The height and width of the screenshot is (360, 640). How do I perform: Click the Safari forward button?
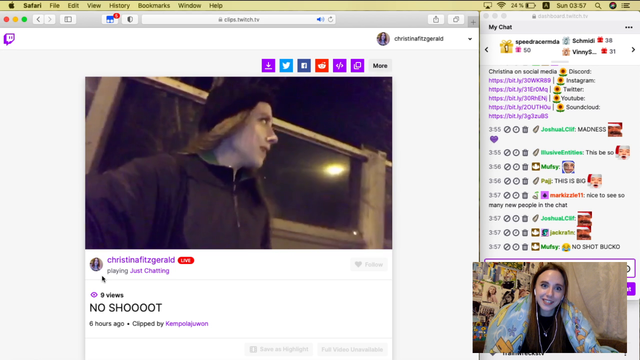coord(50,19)
